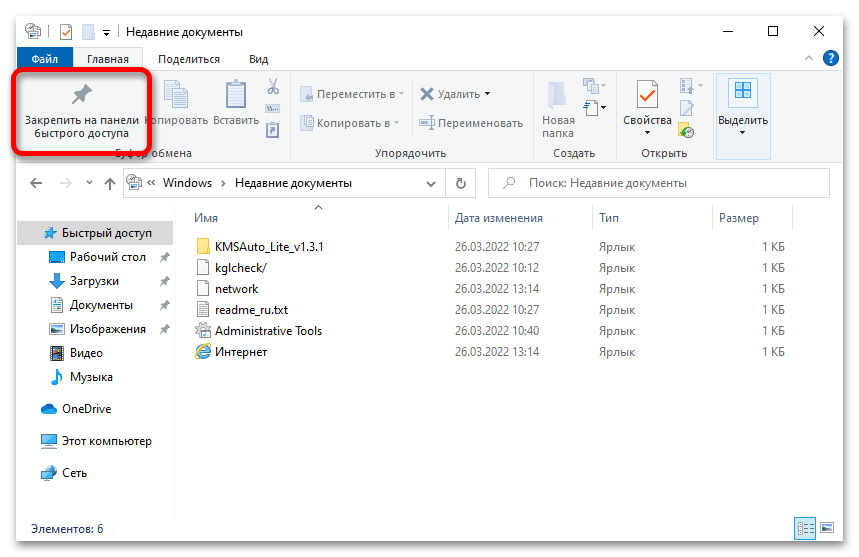Open the Удалить dropdown arrow
Screen dimensions: 859x557
pyautogui.click(x=487, y=94)
